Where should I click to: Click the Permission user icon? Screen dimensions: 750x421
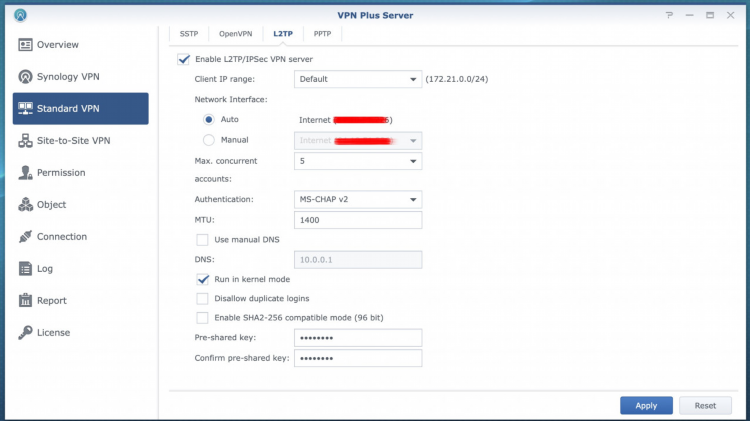click(25, 173)
